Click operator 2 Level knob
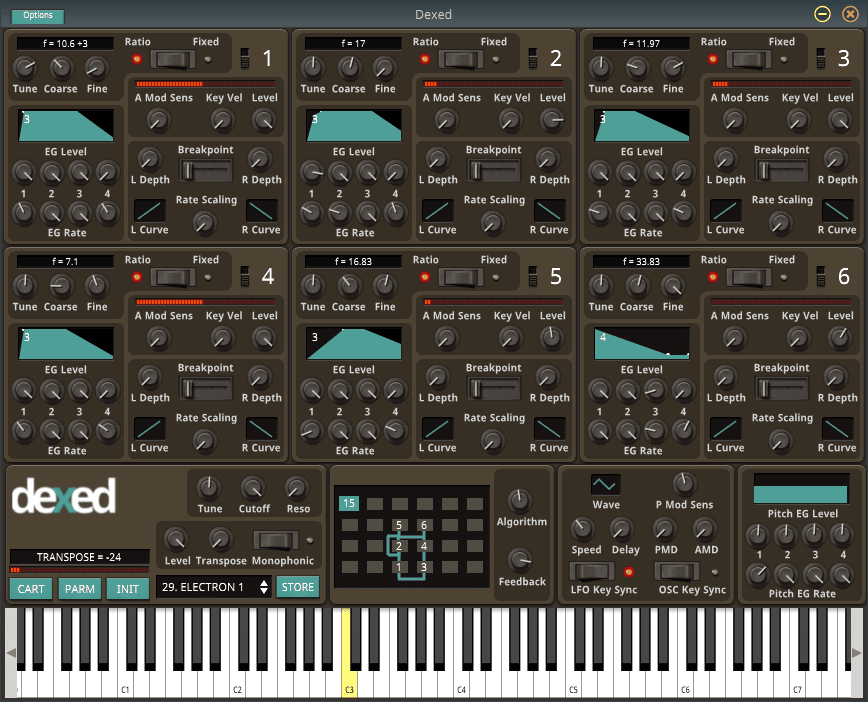 point(552,120)
